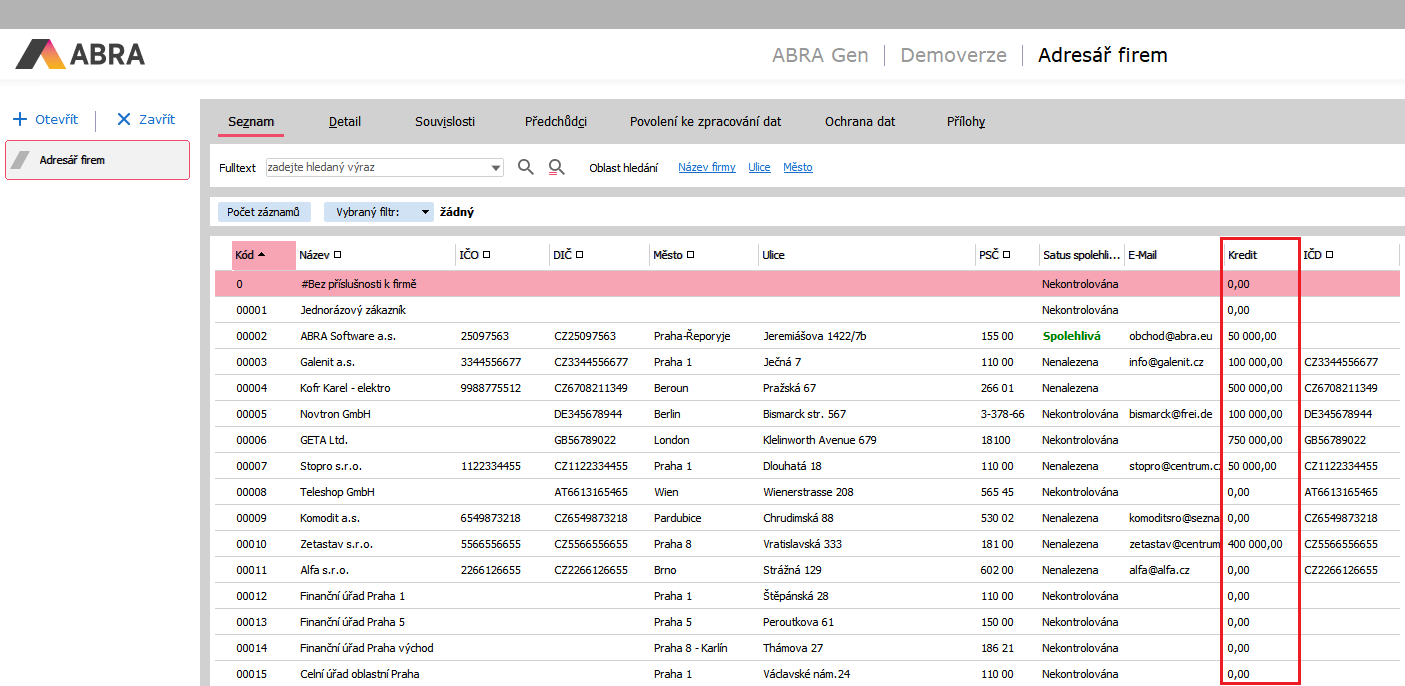This screenshot has width=1405, height=686.
Task: Select the Adresář firem sidebar item
Action: tap(97, 160)
